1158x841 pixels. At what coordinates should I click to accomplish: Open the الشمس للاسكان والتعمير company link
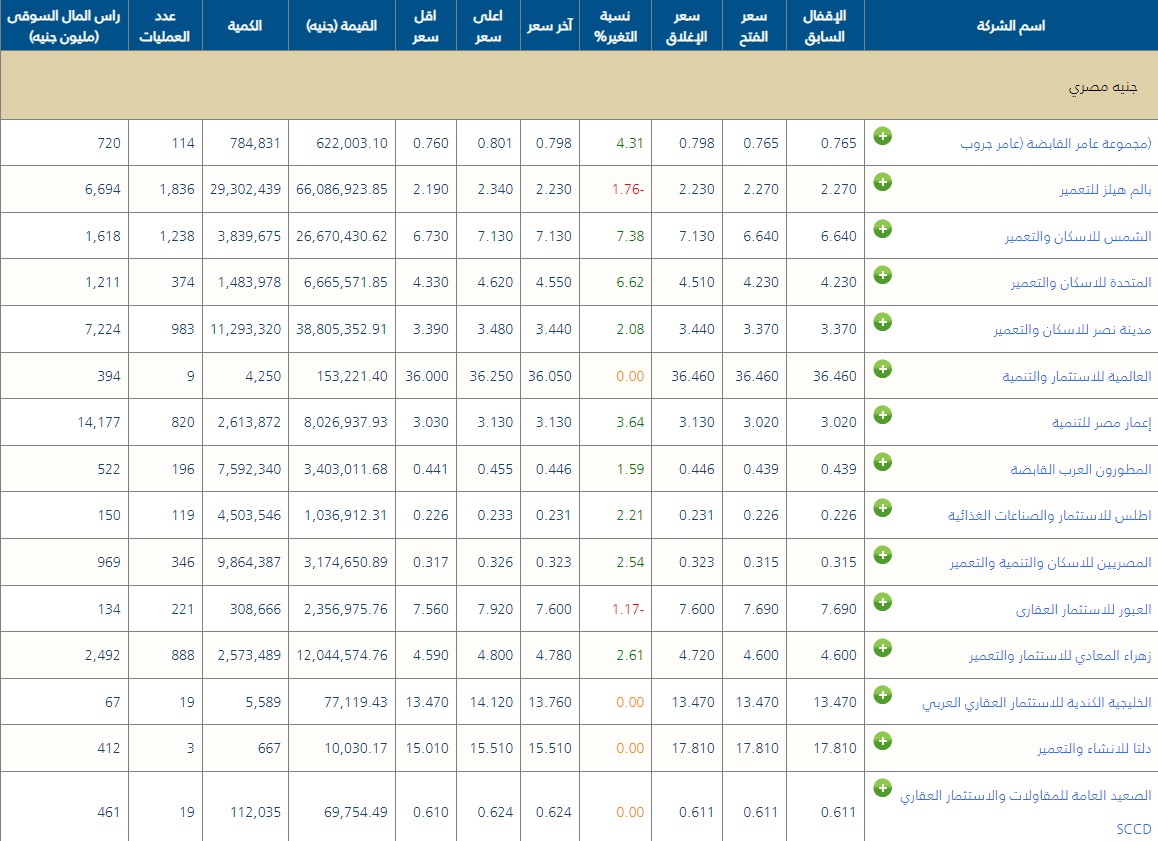pos(1078,236)
